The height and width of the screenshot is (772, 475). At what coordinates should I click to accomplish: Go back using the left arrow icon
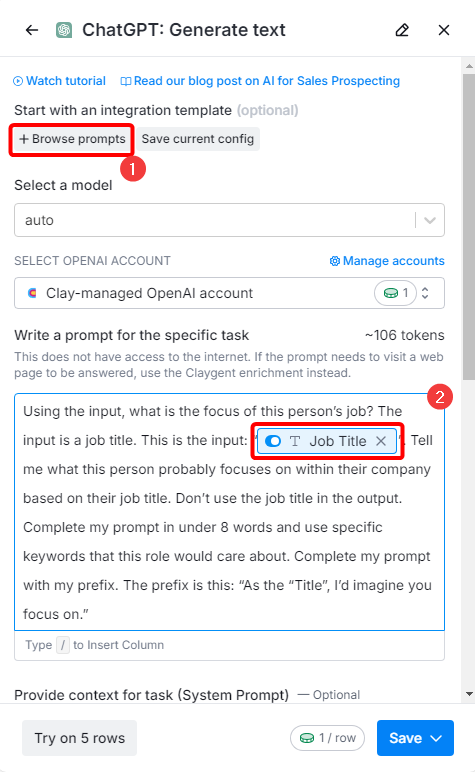tap(32, 30)
